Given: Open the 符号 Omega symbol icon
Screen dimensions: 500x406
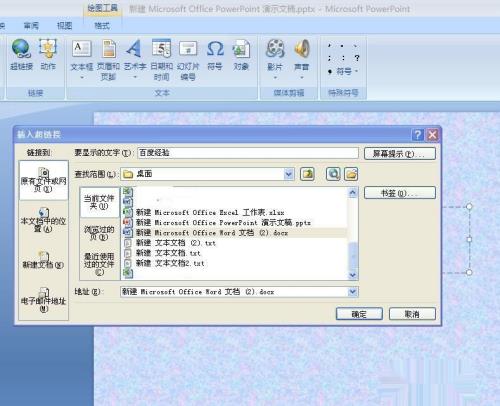Looking at the screenshot, I should coord(215,55).
